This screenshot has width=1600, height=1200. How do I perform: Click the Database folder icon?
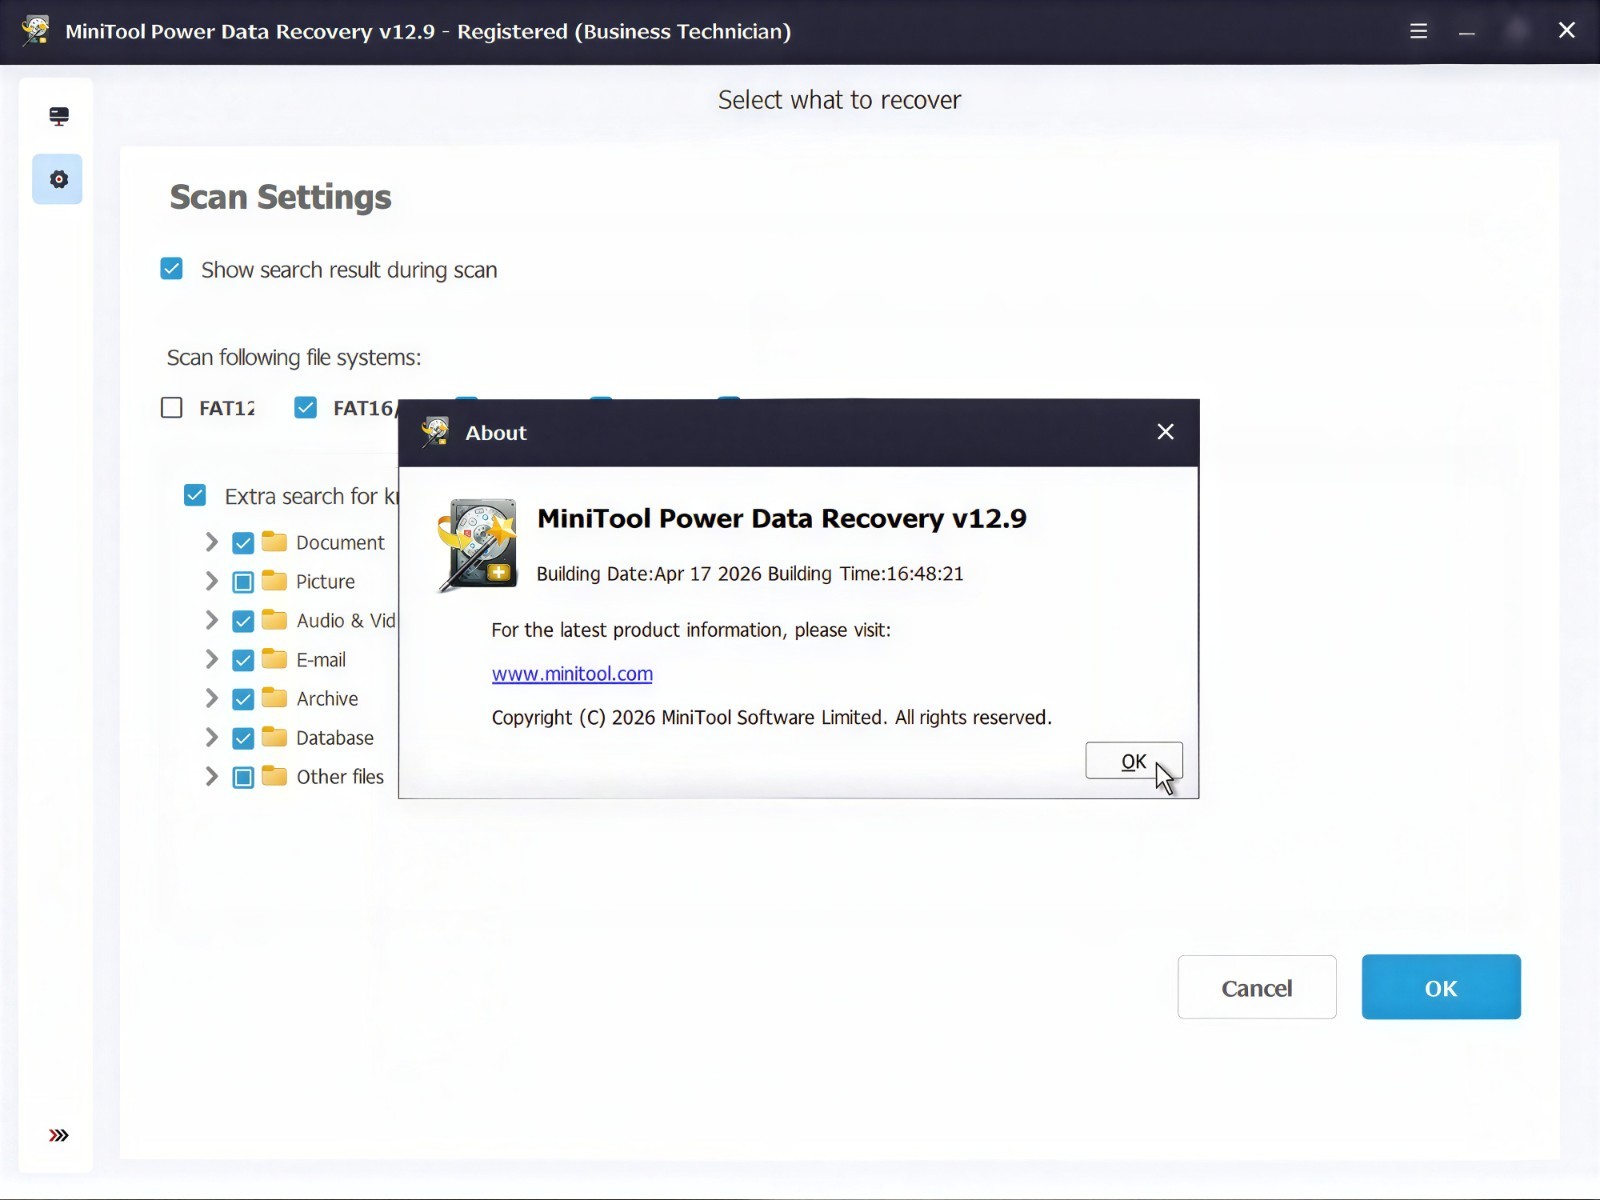pos(274,737)
